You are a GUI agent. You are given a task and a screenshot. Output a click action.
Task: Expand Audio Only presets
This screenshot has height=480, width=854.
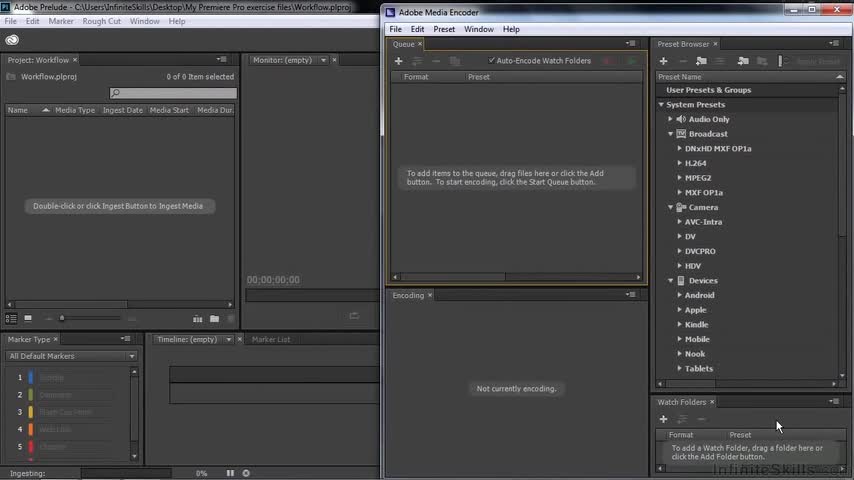(x=670, y=119)
